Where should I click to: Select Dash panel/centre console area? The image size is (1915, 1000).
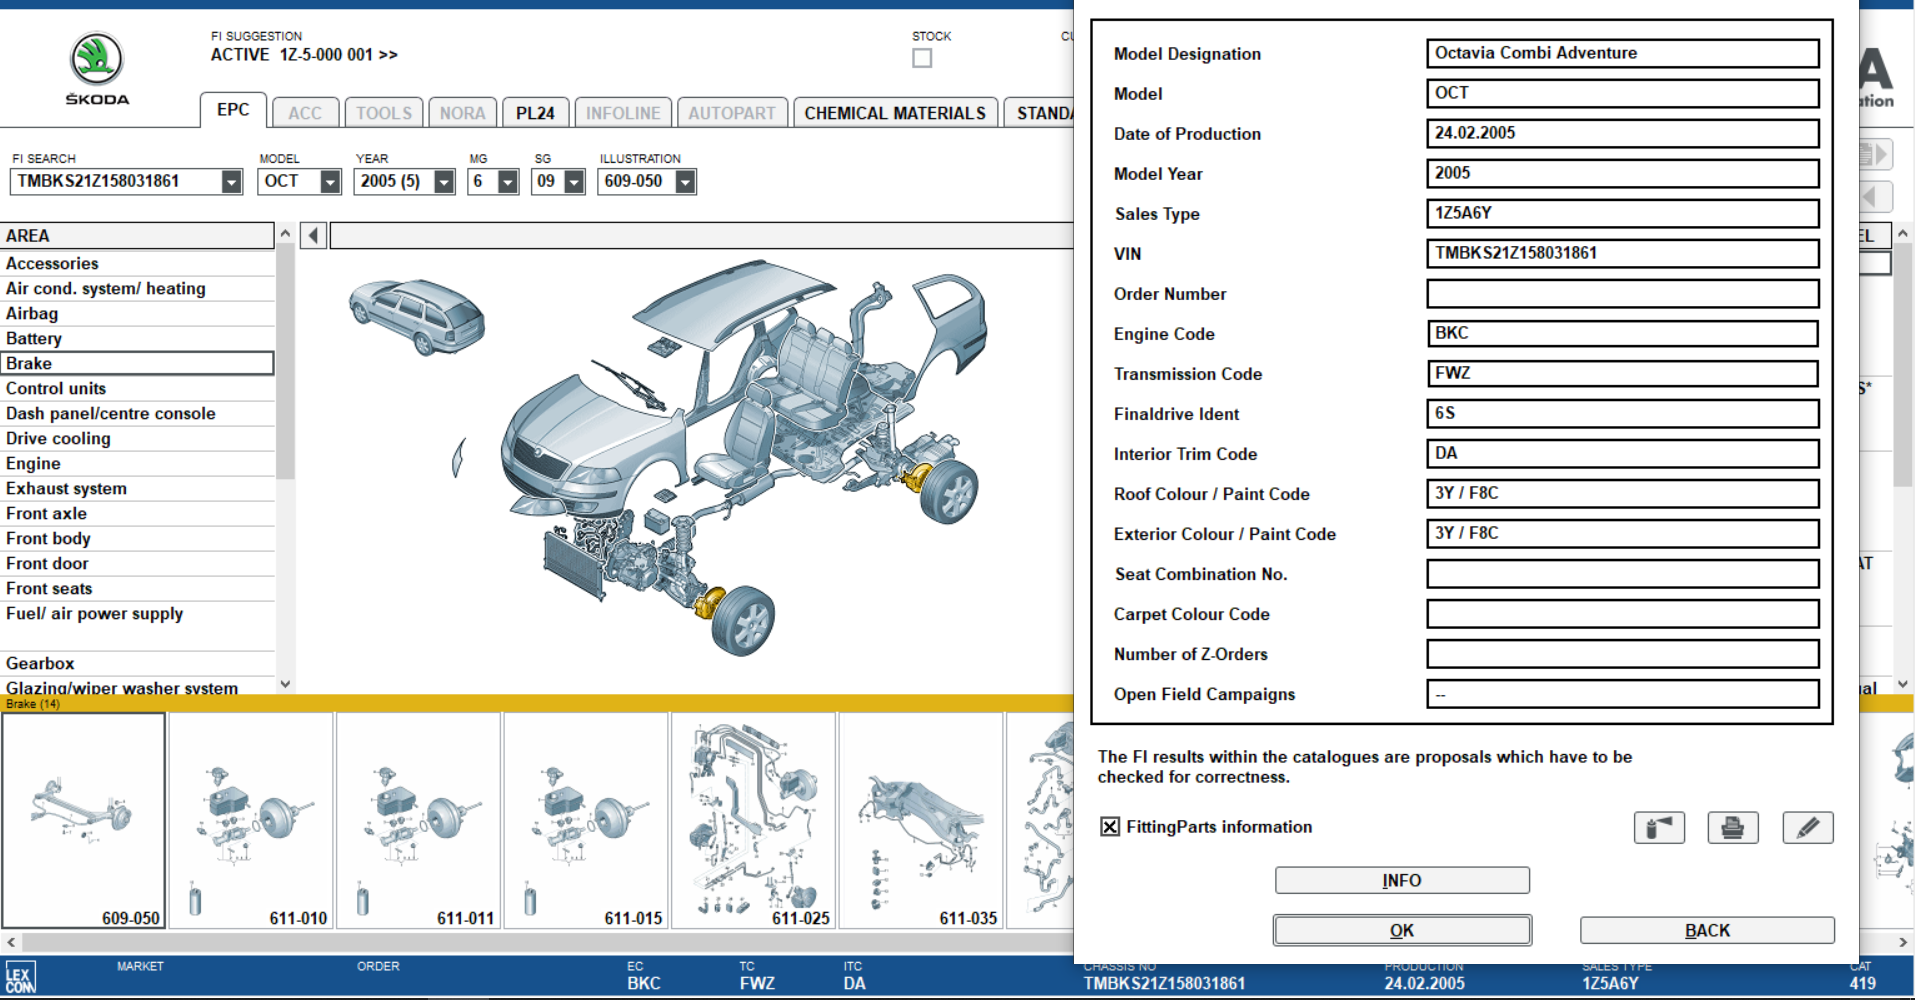click(x=137, y=414)
